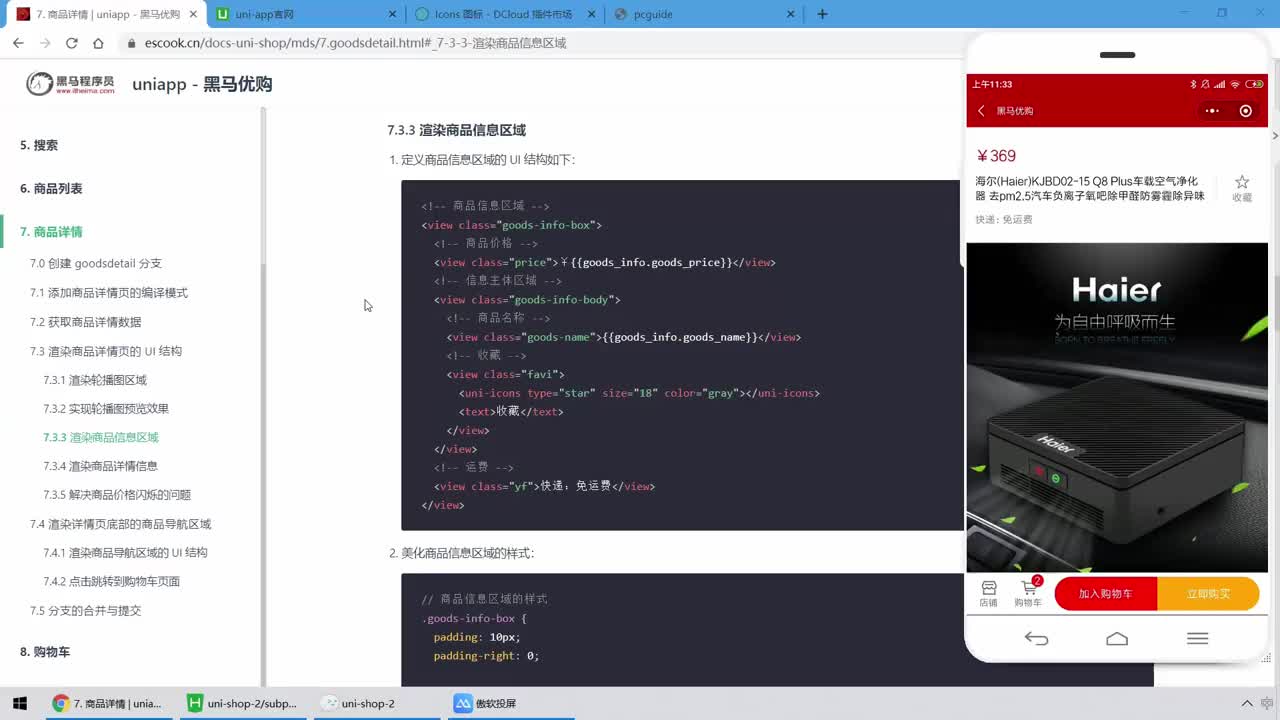Go to 7.3.5 解决商品价格闪烁的问题
This screenshot has width=1280, height=720.
click(117, 494)
